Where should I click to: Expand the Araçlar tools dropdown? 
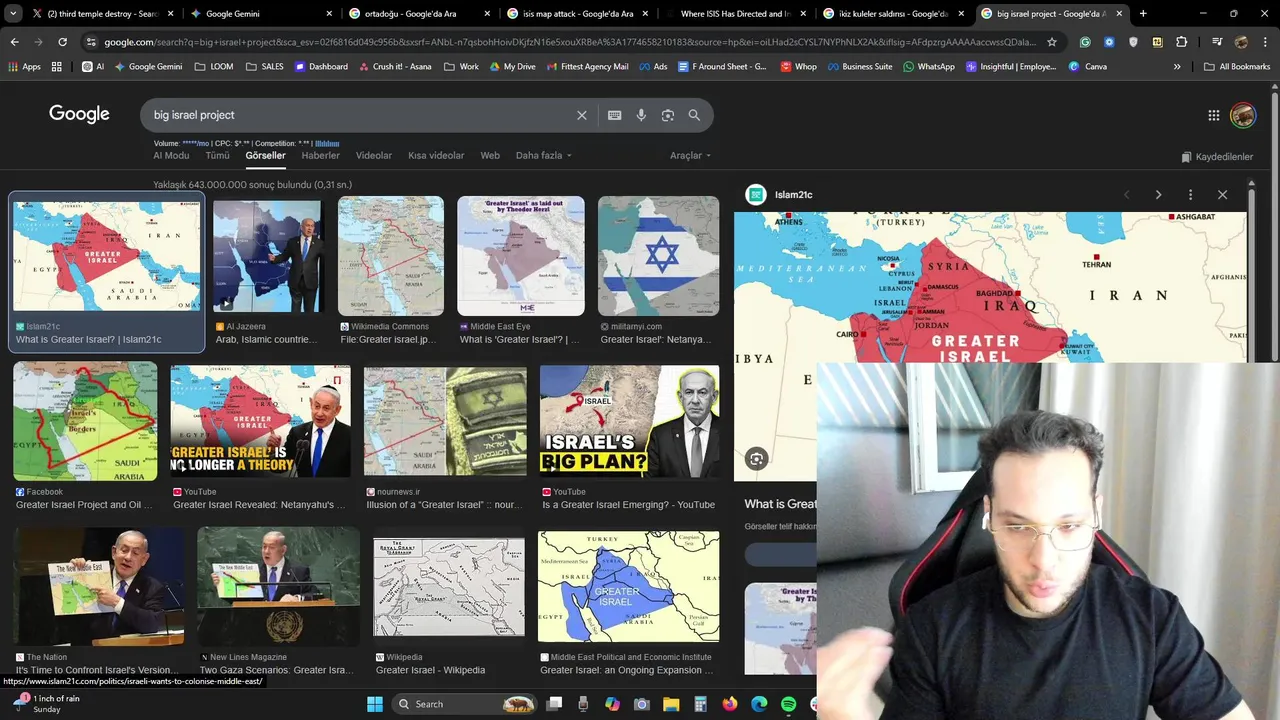690,156
